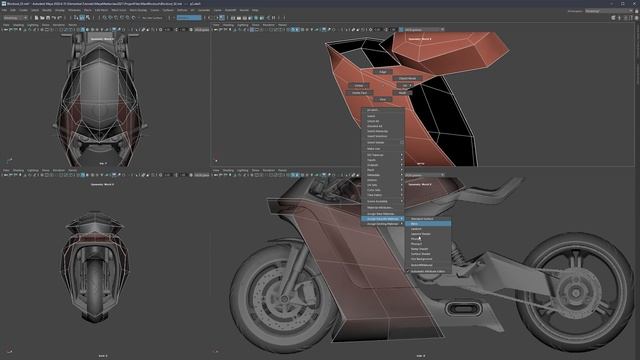Screen dimensions: 640x360
Task: Enable Snap to View Planes icon
Action: [127, 18]
